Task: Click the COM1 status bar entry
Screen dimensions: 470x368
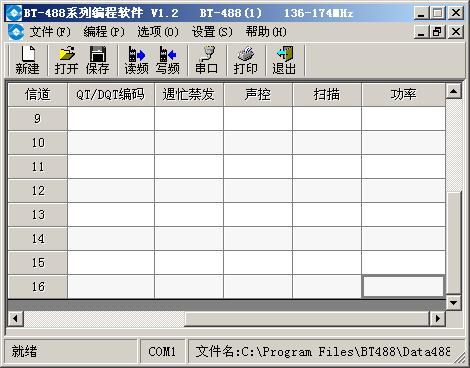Action: tap(162, 352)
